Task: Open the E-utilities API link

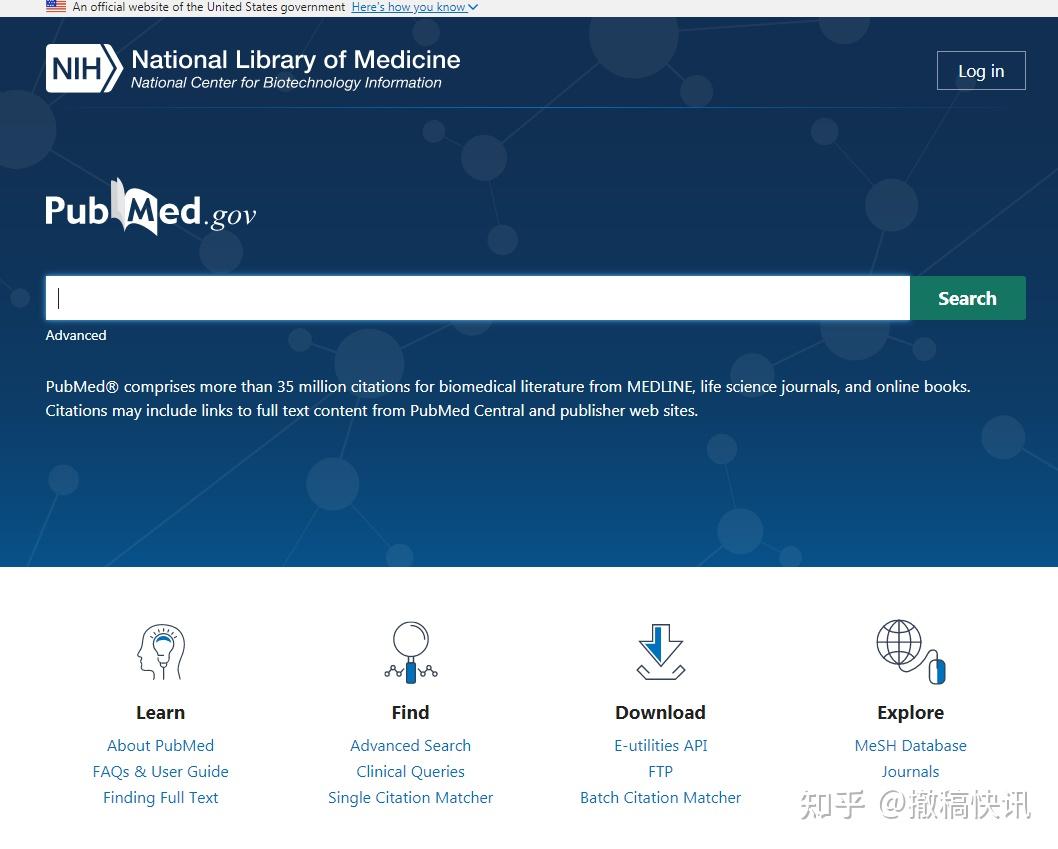Action: point(661,745)
